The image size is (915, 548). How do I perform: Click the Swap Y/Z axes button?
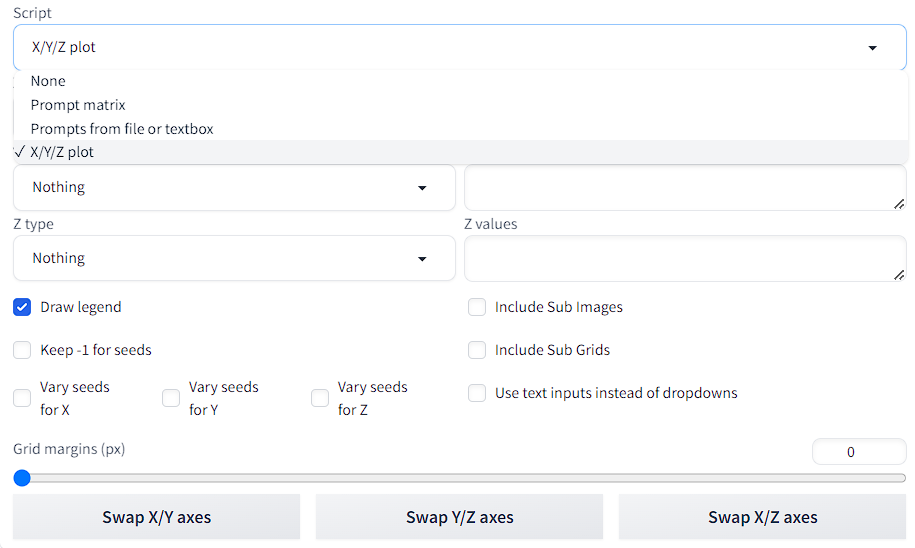tap(459, 517)
